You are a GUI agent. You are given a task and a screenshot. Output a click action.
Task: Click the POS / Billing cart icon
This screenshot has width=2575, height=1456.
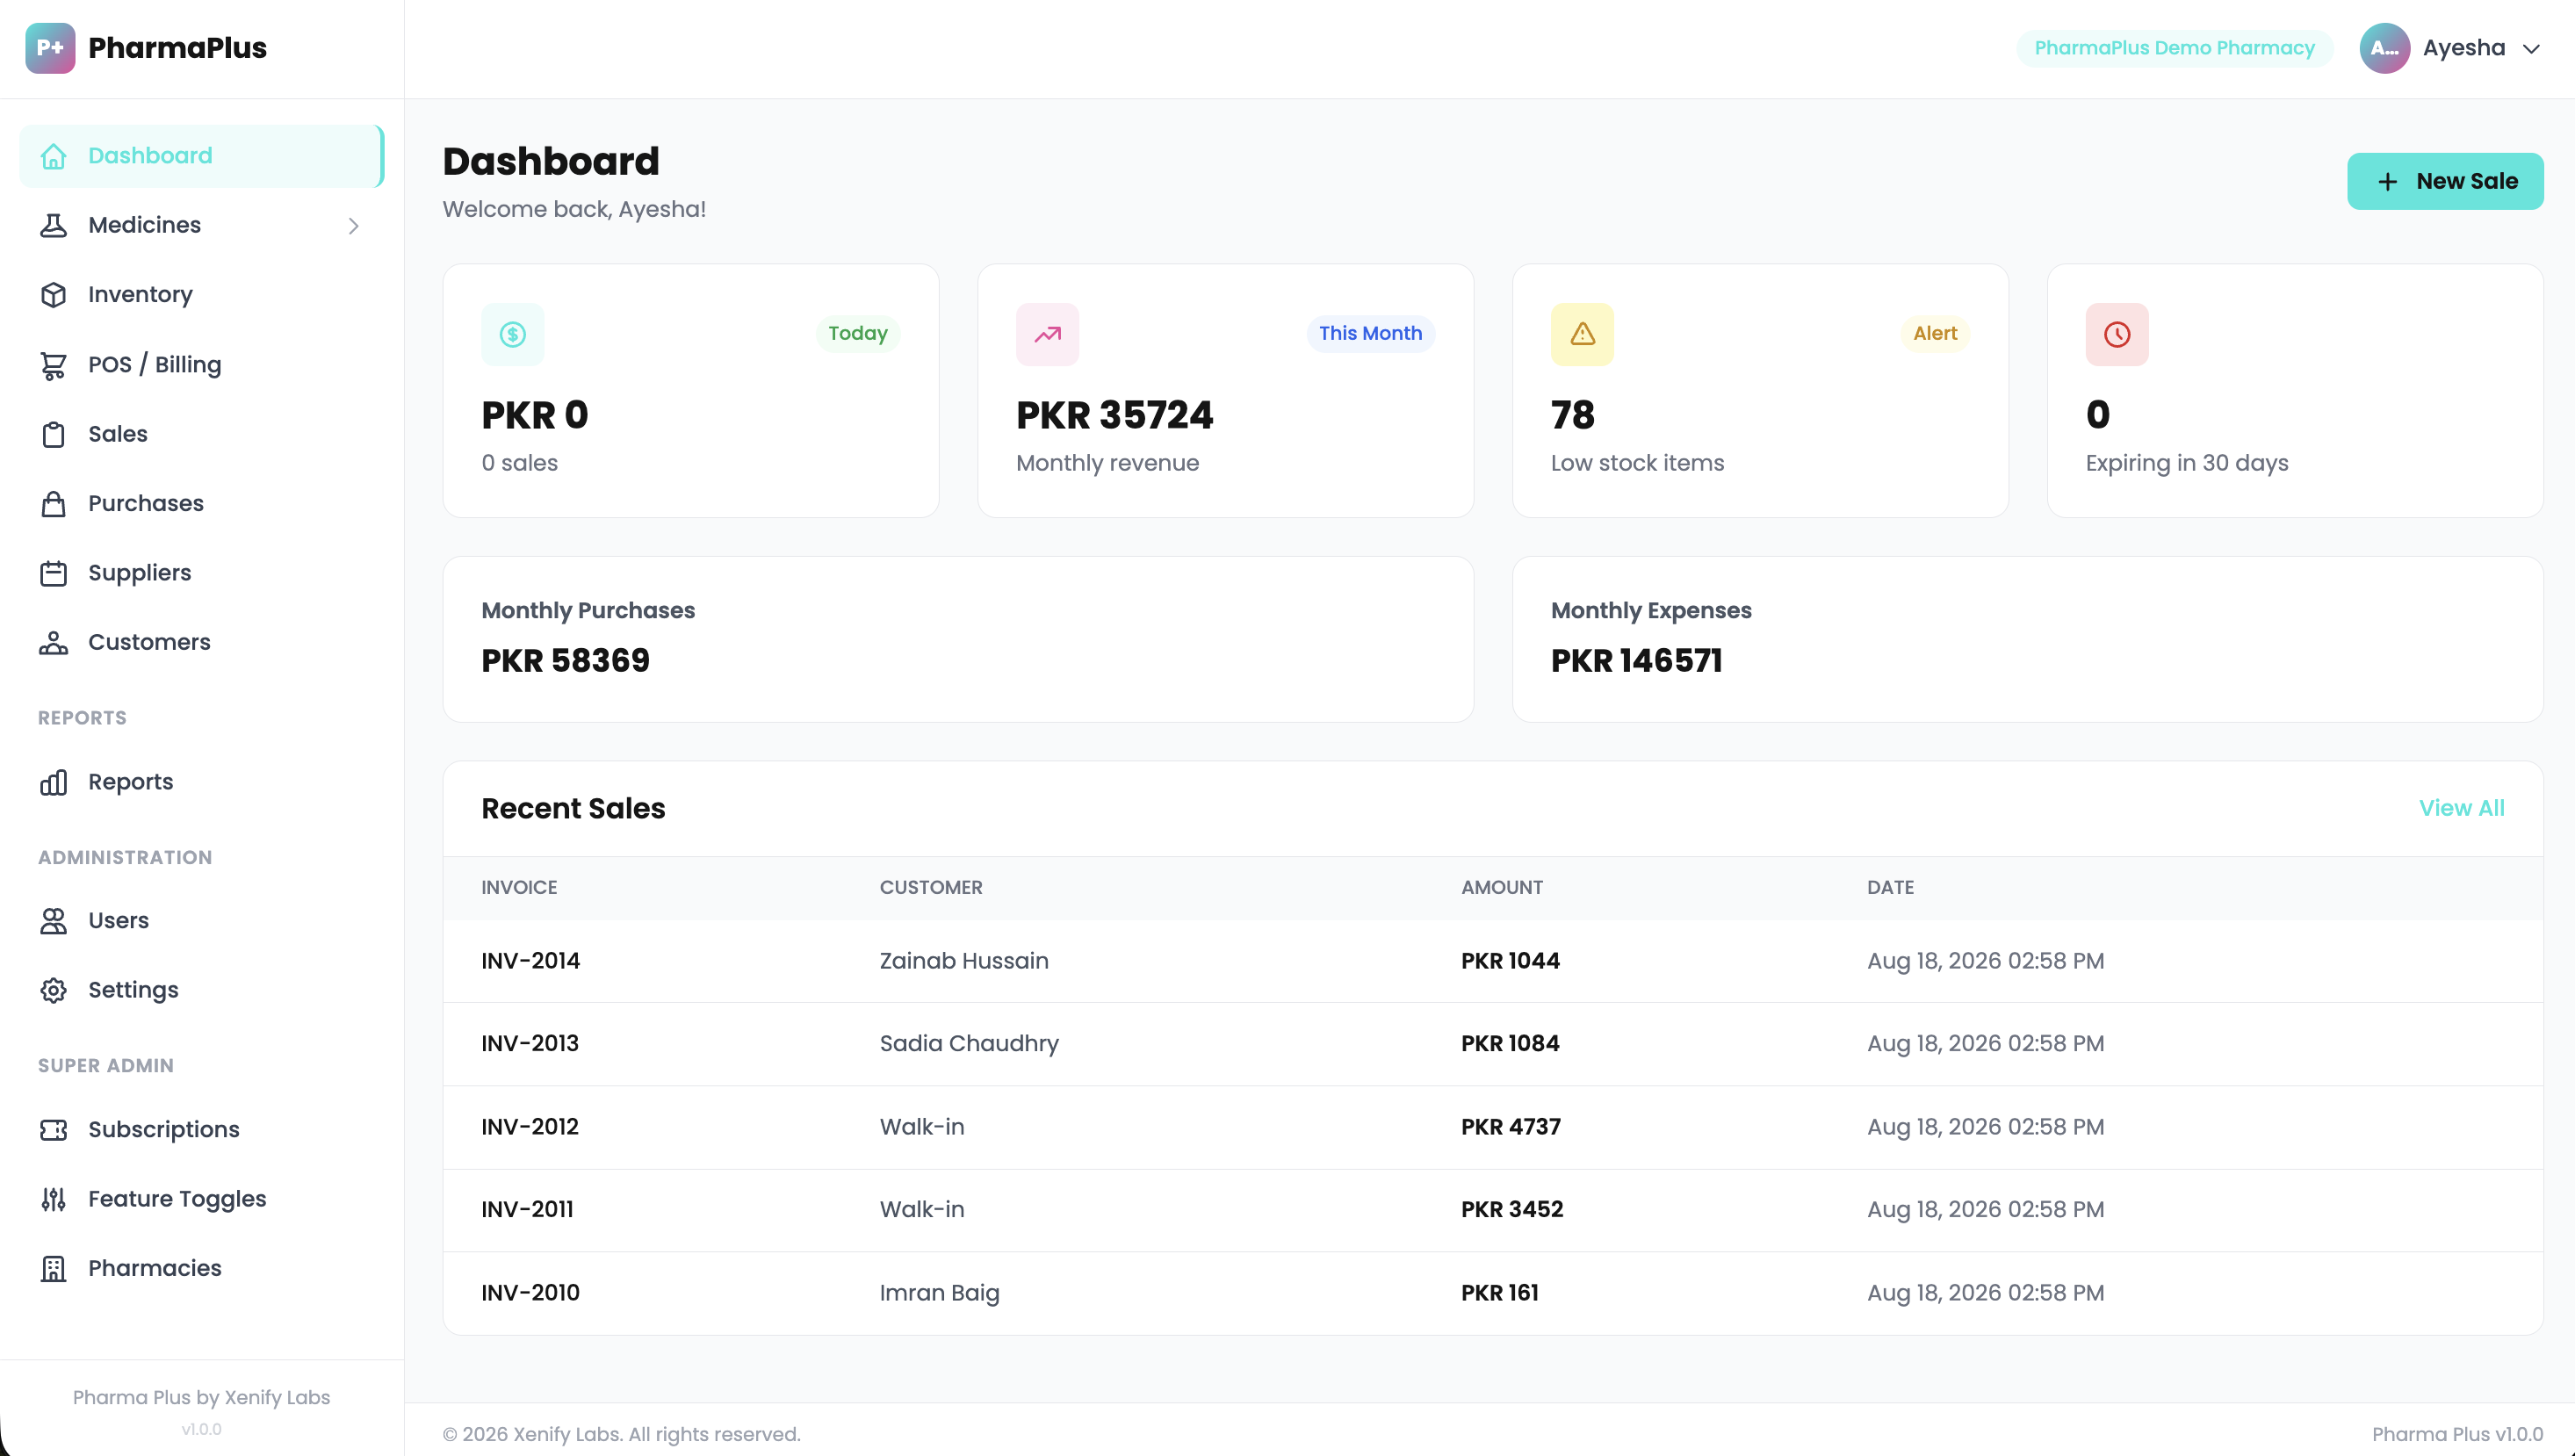[x=53, y=365]
